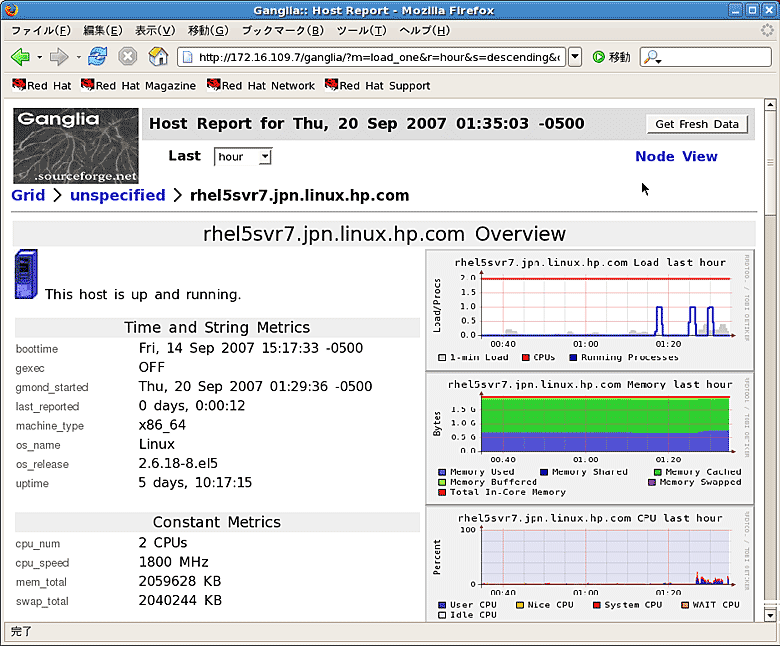Click the uptime value 5 days, 10:17:15
Viewport: 780px width, 646px height.
point(195,482)
